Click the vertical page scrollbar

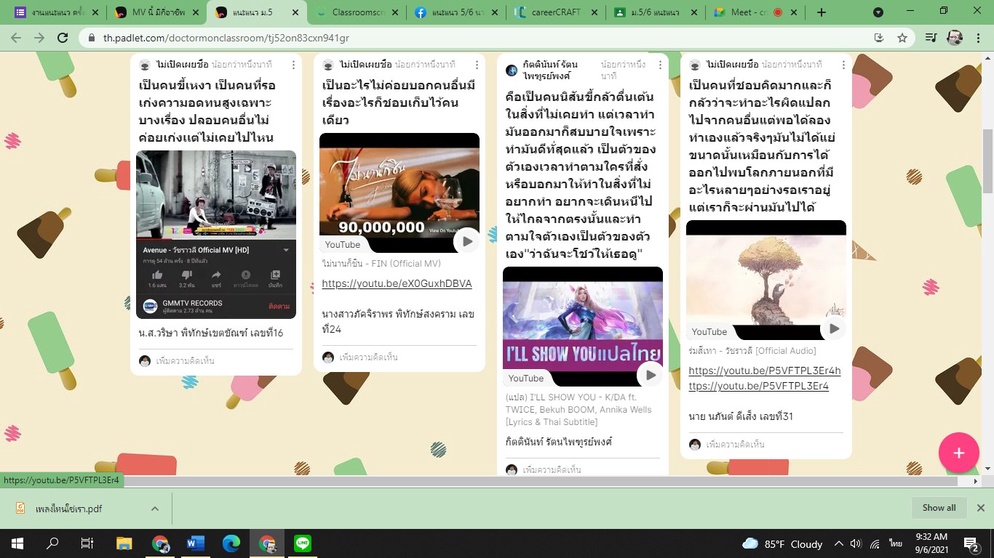pyautogui.click(x=988, y=161)
